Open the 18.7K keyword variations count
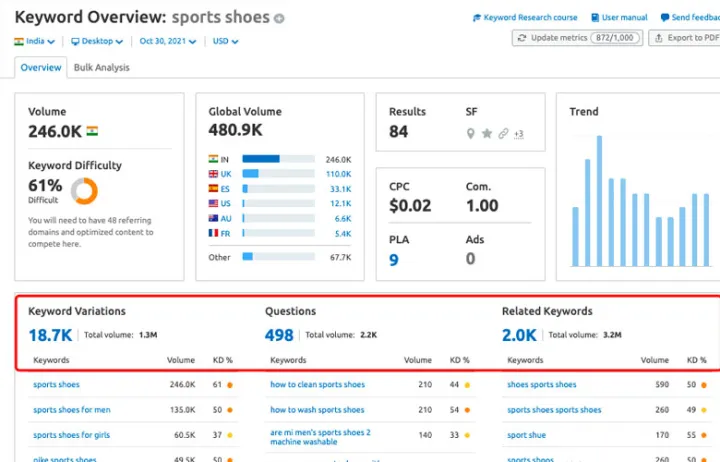Image resolution: width=720 pixels, height=462 pixels. click(x=50, y=335)
